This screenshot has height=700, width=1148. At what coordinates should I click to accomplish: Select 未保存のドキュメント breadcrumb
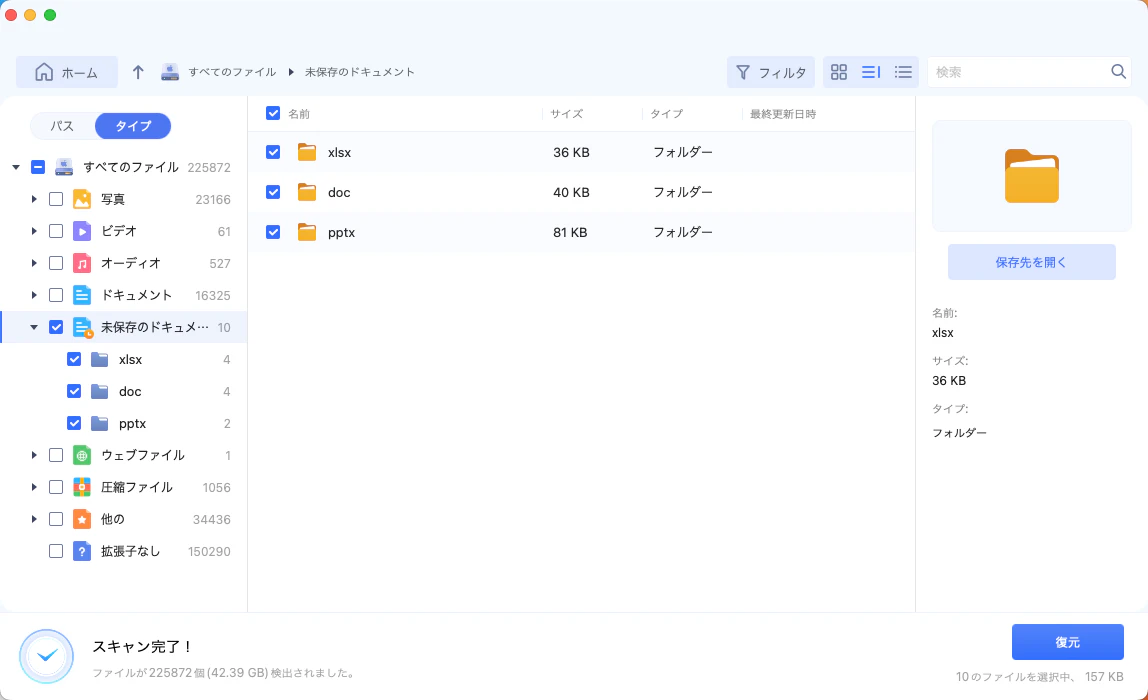pos(359,72)
